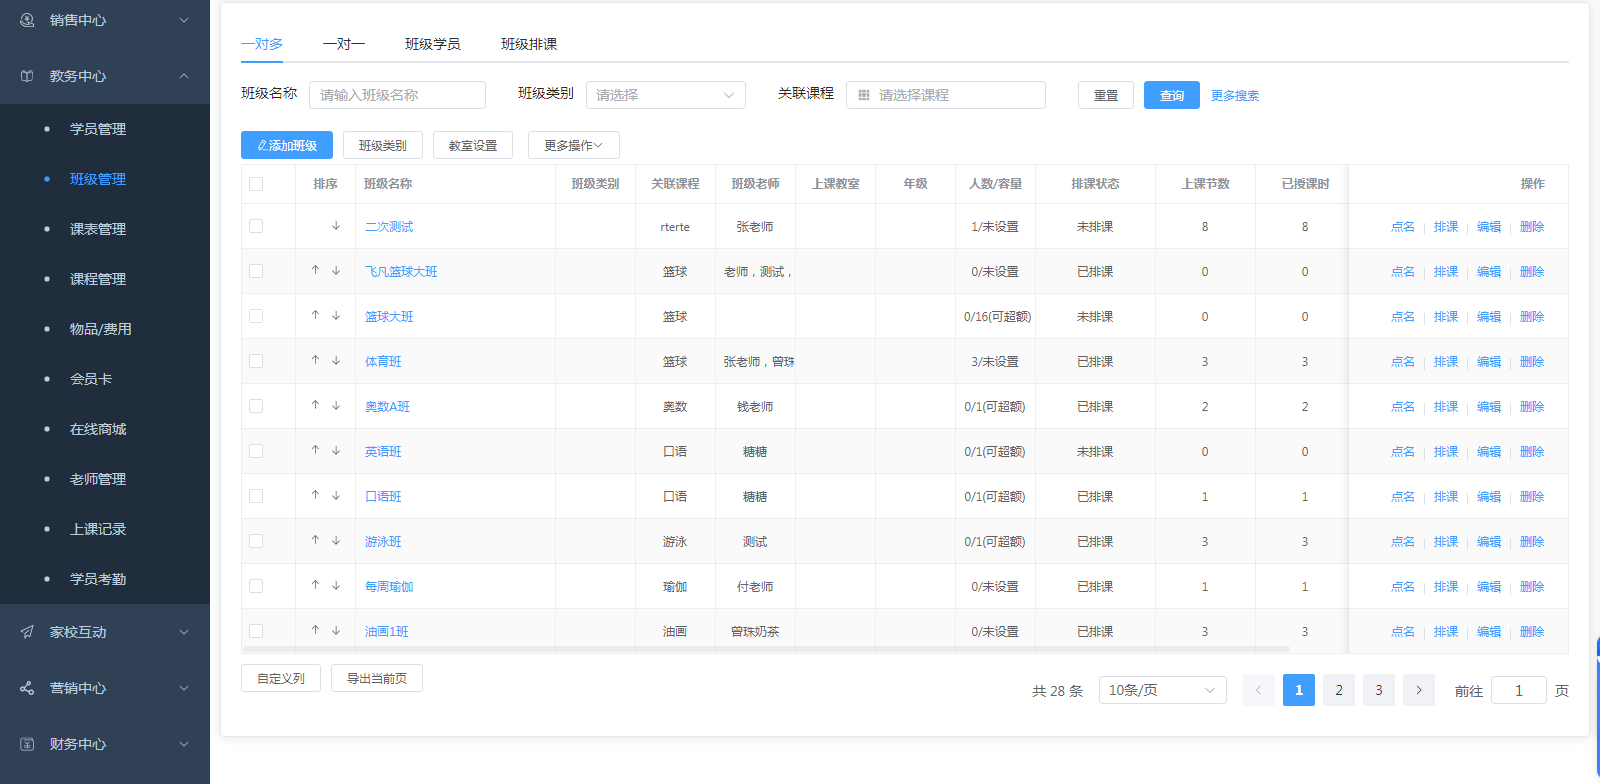Screen dimensions: 1600x784
Task: Switch to the 一对一 tab
Action: (344, 44)
